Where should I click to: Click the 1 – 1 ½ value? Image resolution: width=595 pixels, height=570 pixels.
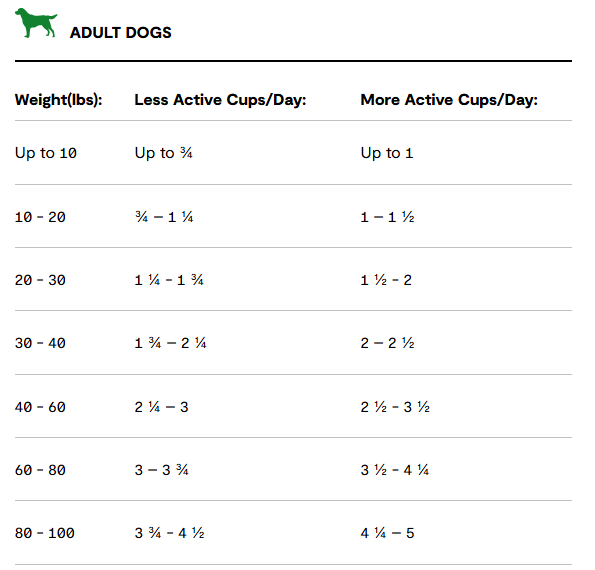click(387, 217)
